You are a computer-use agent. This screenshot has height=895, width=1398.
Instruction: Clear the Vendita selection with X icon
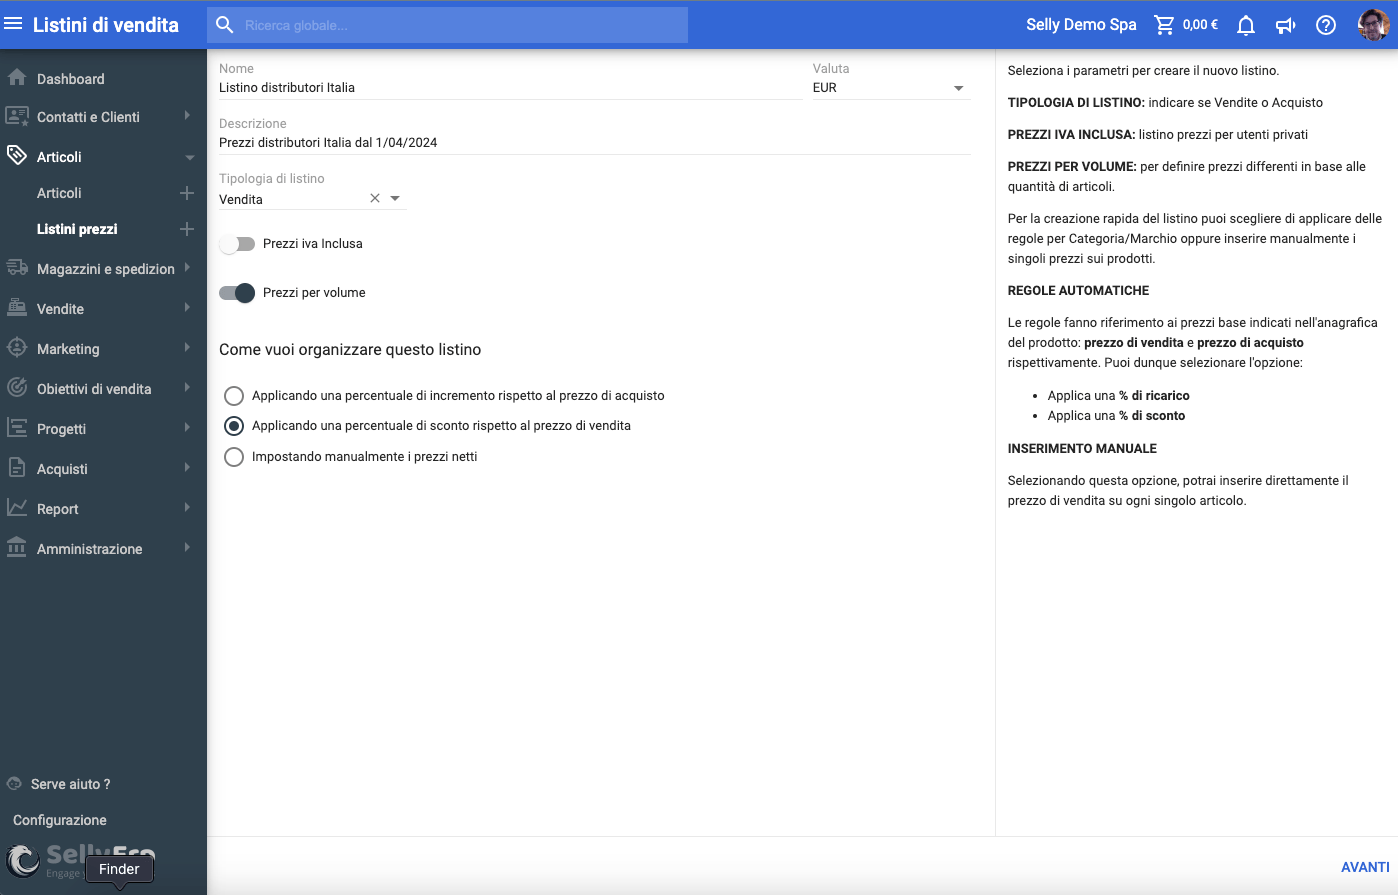tap(375, 199)
